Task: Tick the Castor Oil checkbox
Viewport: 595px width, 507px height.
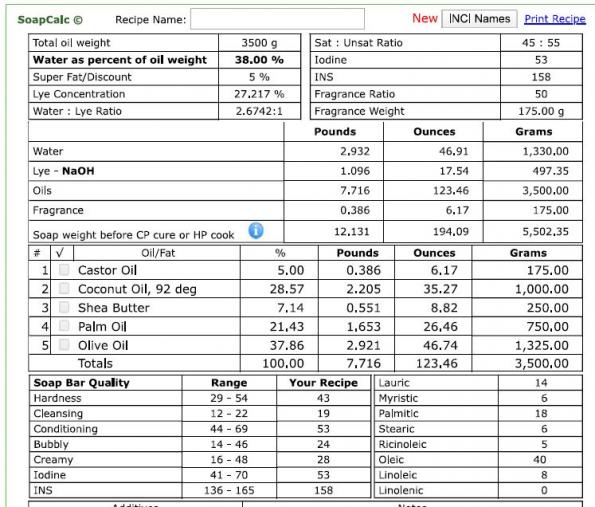Action: tap(64, 270)
